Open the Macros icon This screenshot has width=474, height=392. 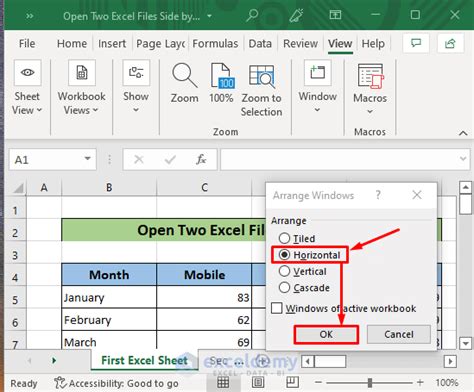point(370,76)
